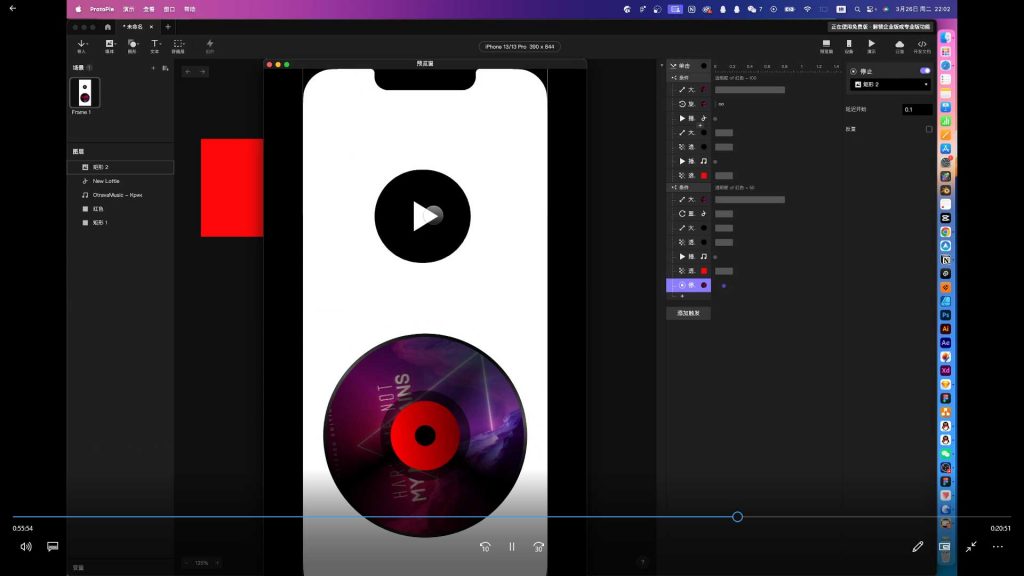Click the Home icon beside the tabs
The width and height of the screenshot is (1024, 576).
click(108, 27)
